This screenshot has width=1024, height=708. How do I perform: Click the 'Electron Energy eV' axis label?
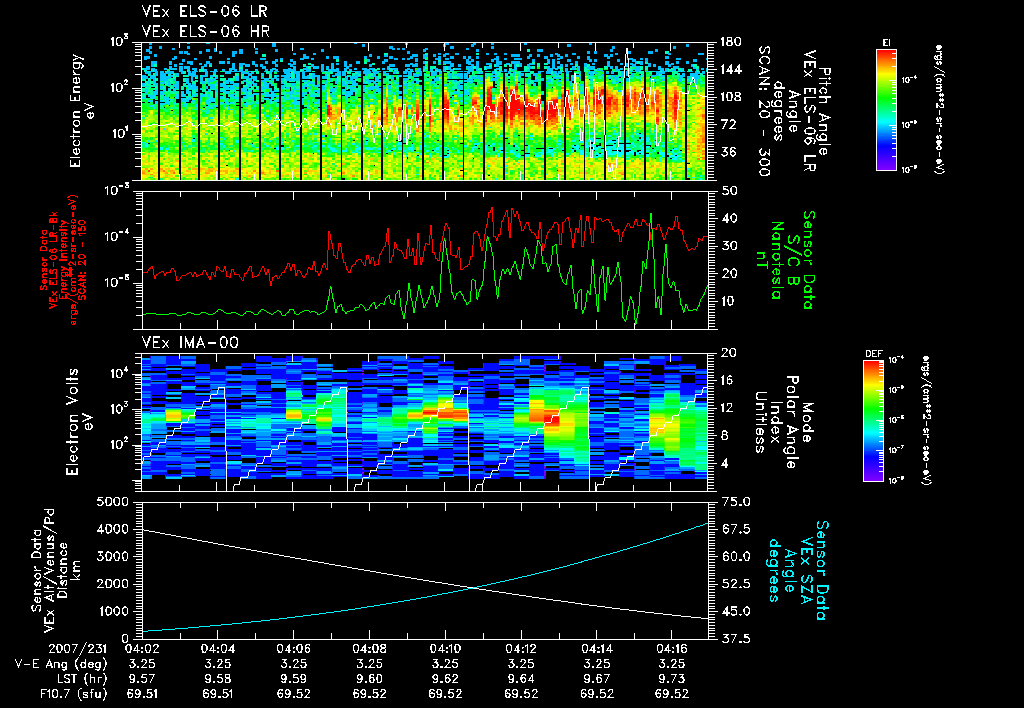pyautogui.click(x=83, y=110)
